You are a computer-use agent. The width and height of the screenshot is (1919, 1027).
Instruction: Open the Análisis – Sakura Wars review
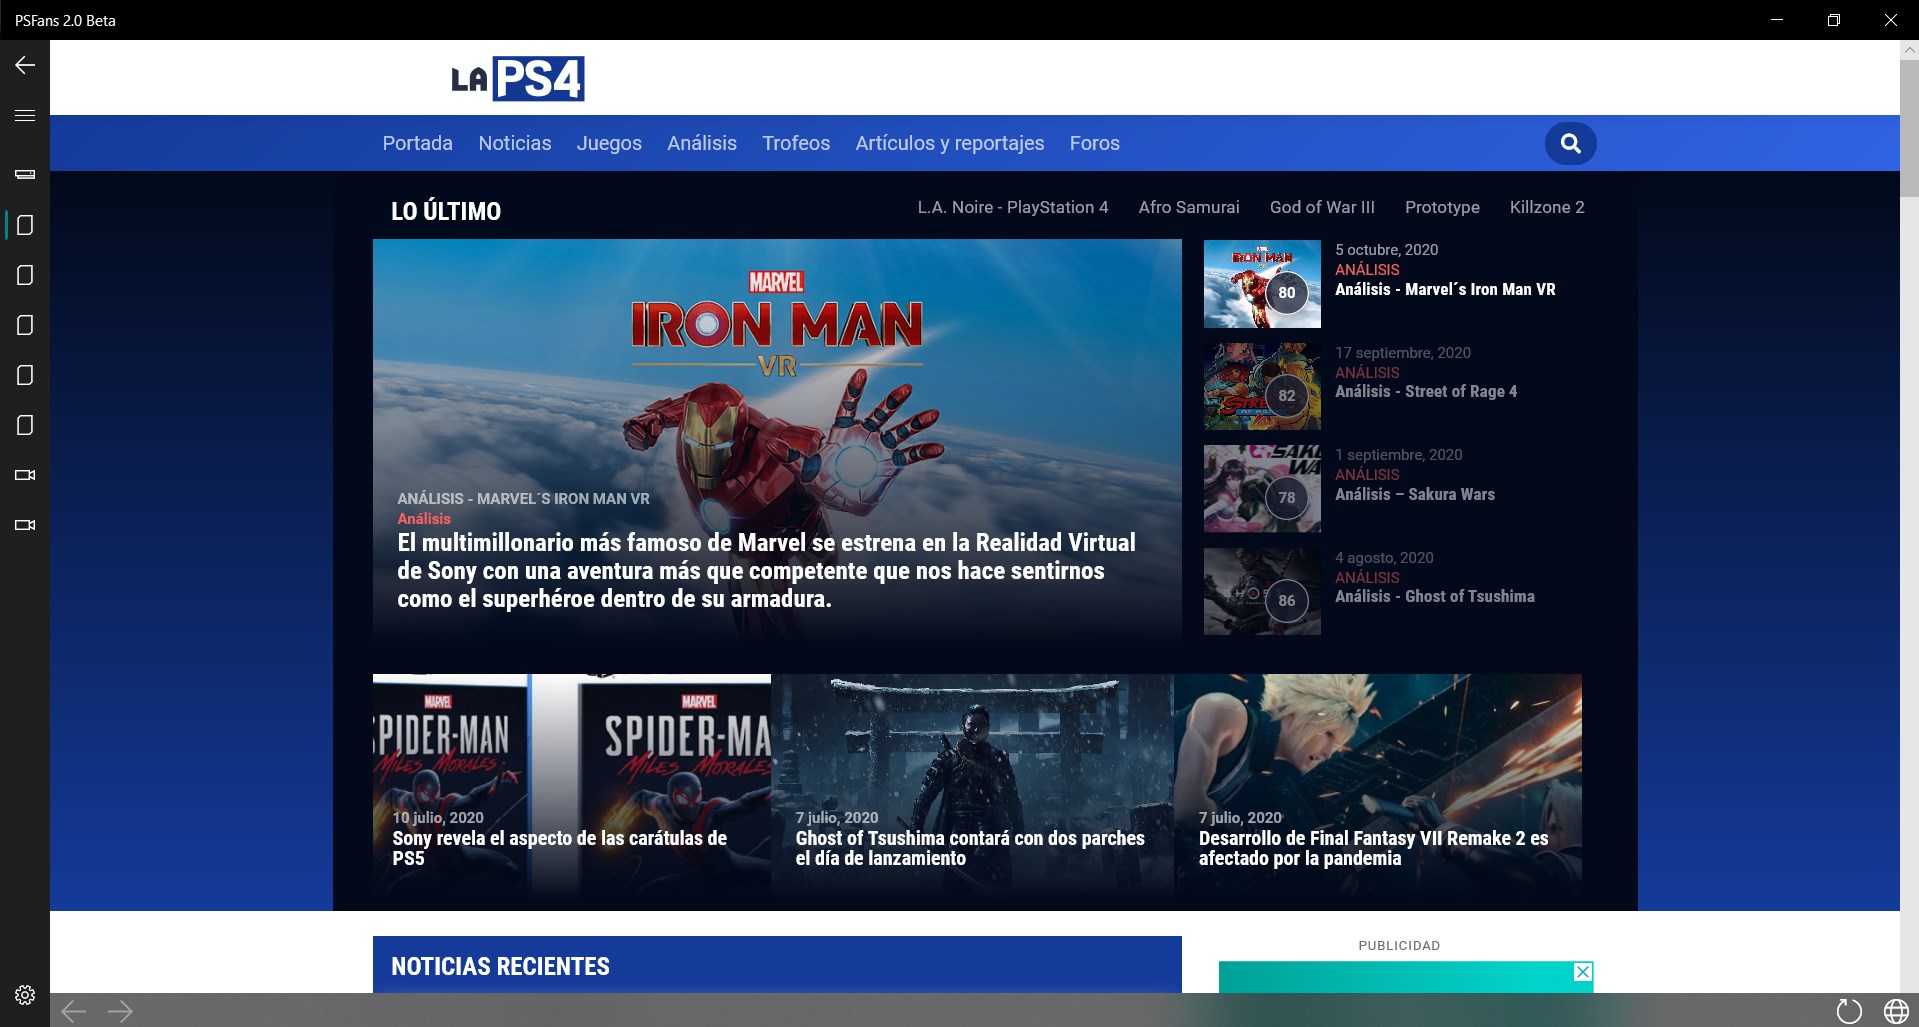click(1415, 494)
